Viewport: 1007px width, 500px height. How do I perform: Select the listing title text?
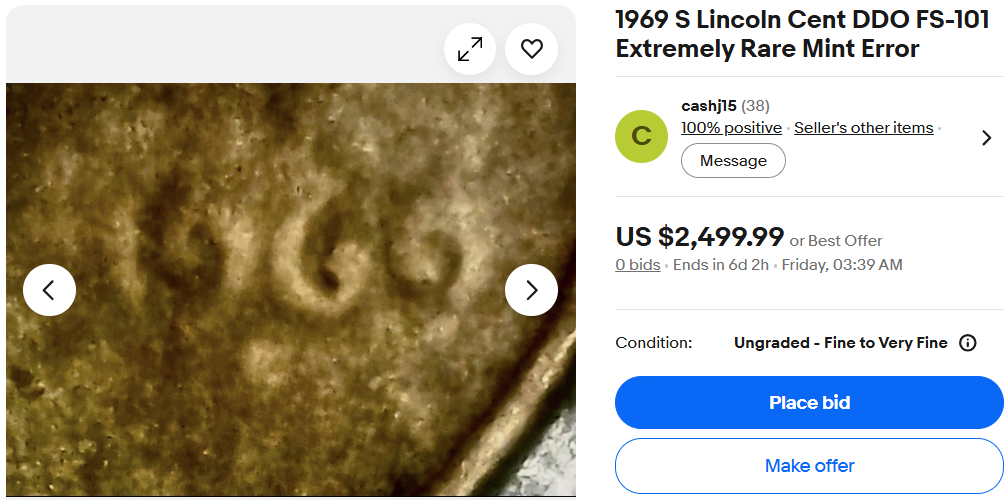tap(802, 34)
